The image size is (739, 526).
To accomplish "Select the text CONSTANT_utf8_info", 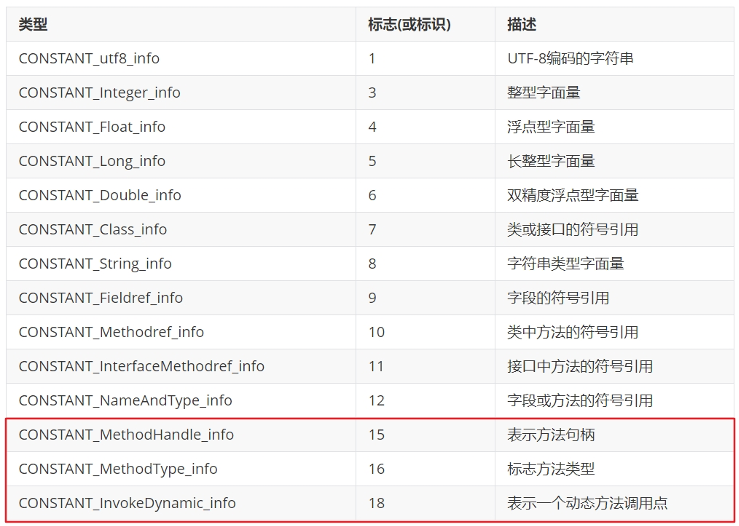I will [89, 58].
